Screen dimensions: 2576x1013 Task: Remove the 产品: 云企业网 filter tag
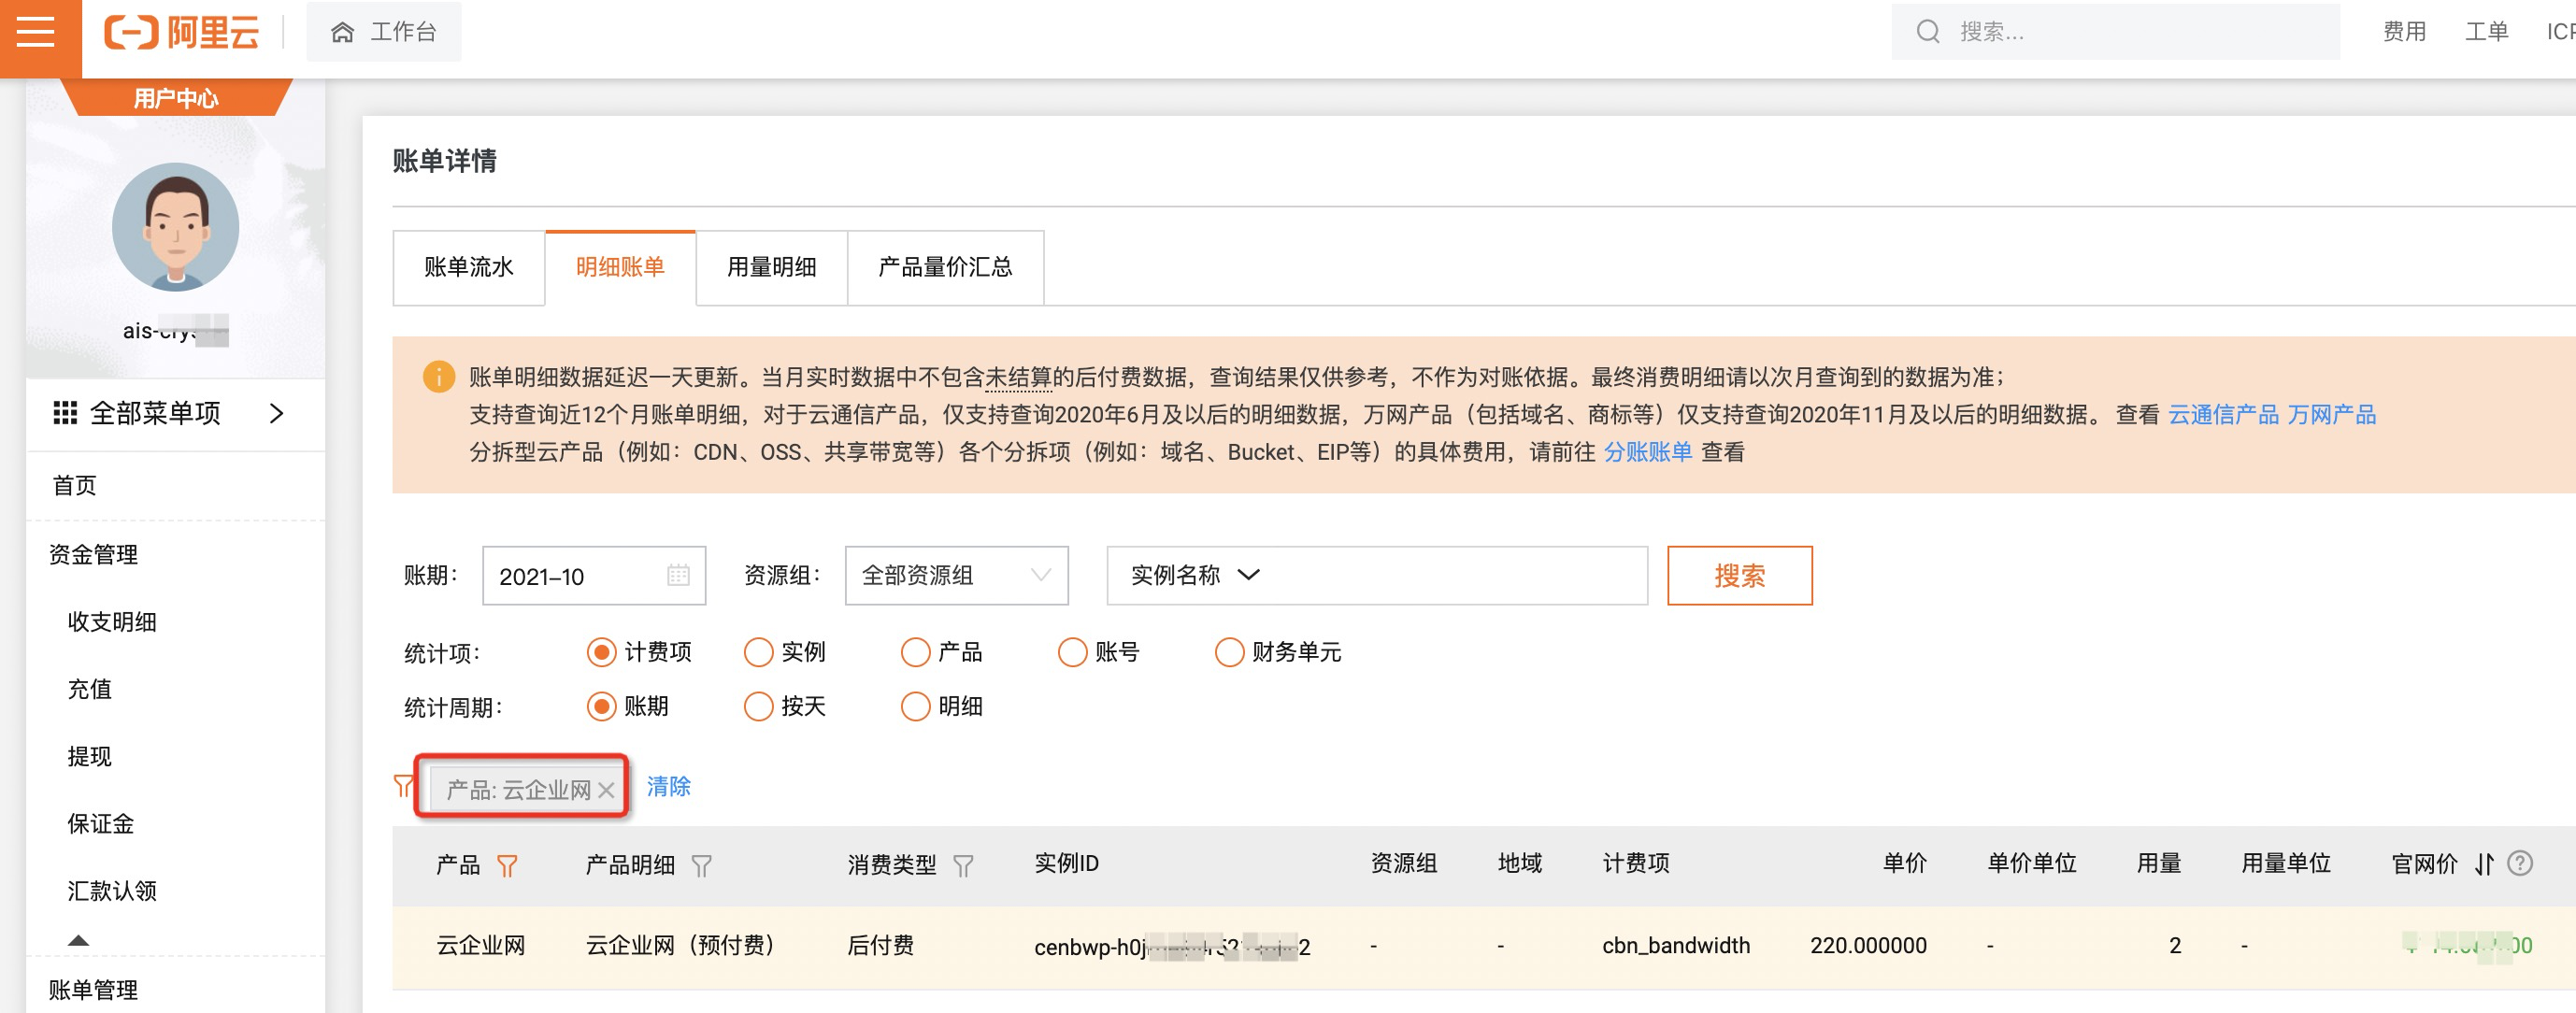(x=606, y=790)
